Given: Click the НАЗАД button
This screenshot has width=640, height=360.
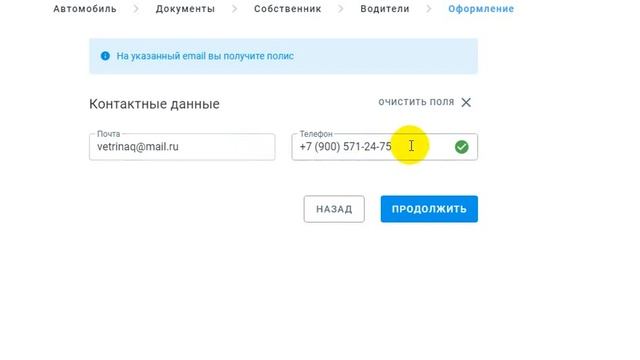Looking at the screenshot, I should tap(334, 209).
